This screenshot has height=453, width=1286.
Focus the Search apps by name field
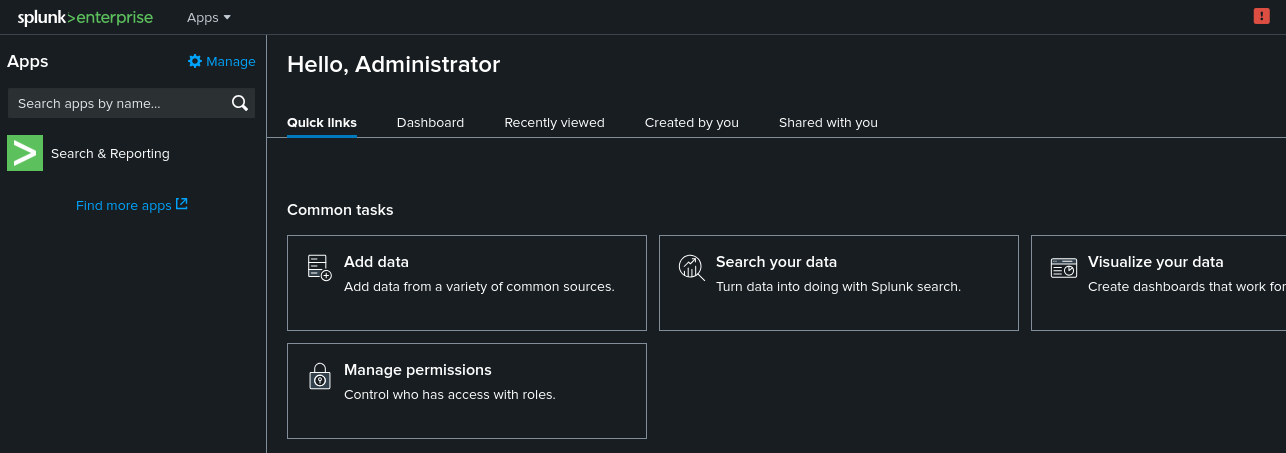[x=131, y=103]
